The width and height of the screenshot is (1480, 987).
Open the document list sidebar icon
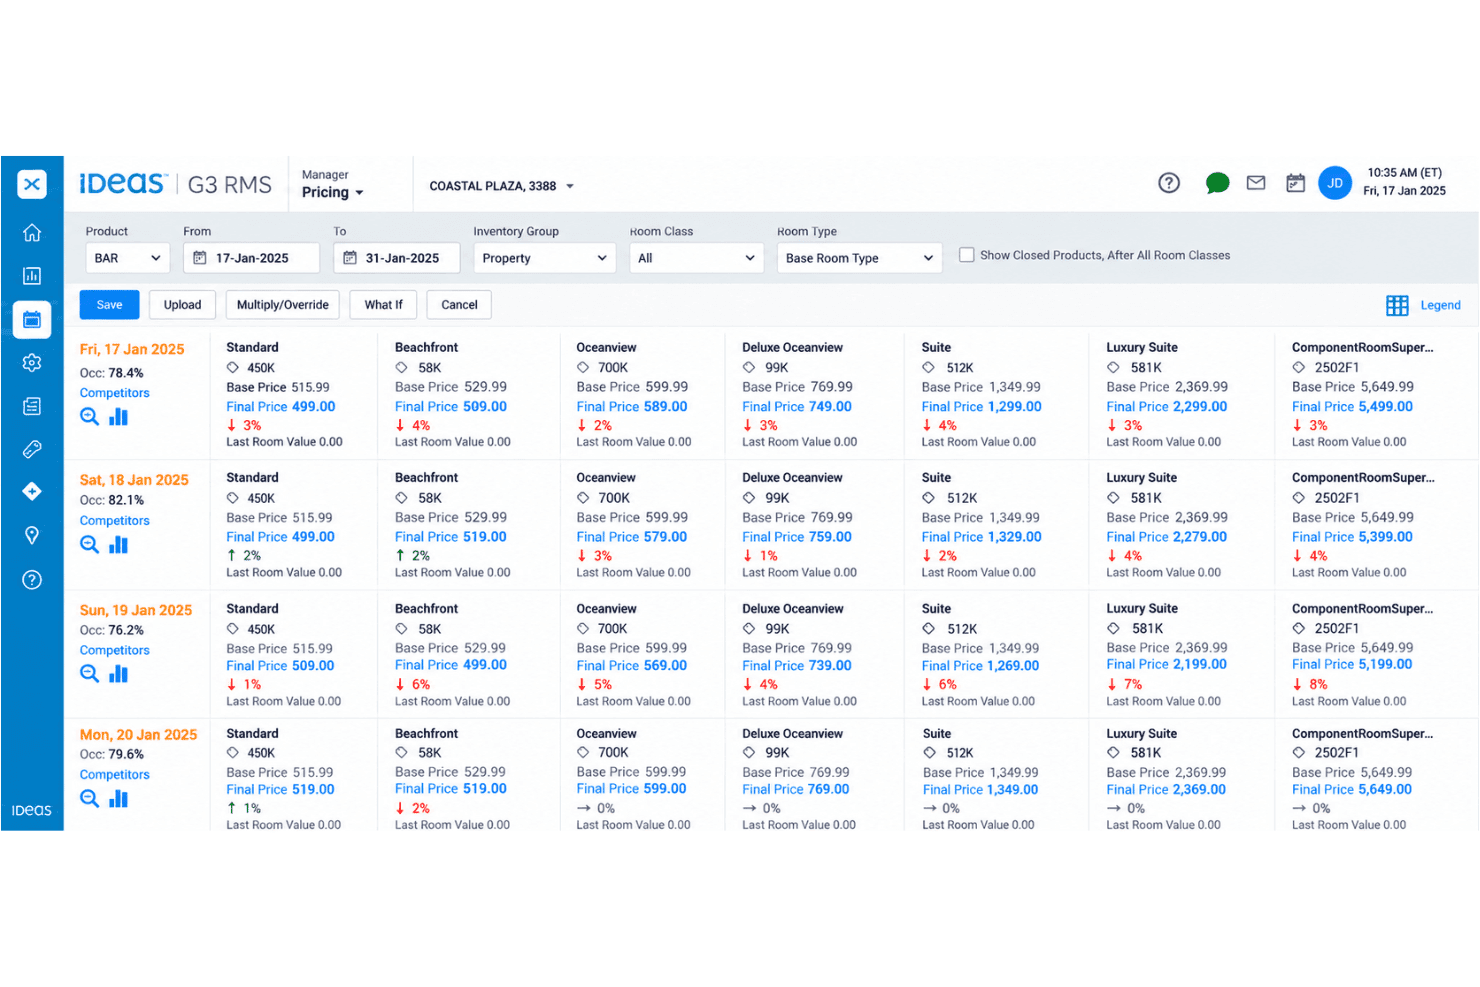click(x=32, y=406)
